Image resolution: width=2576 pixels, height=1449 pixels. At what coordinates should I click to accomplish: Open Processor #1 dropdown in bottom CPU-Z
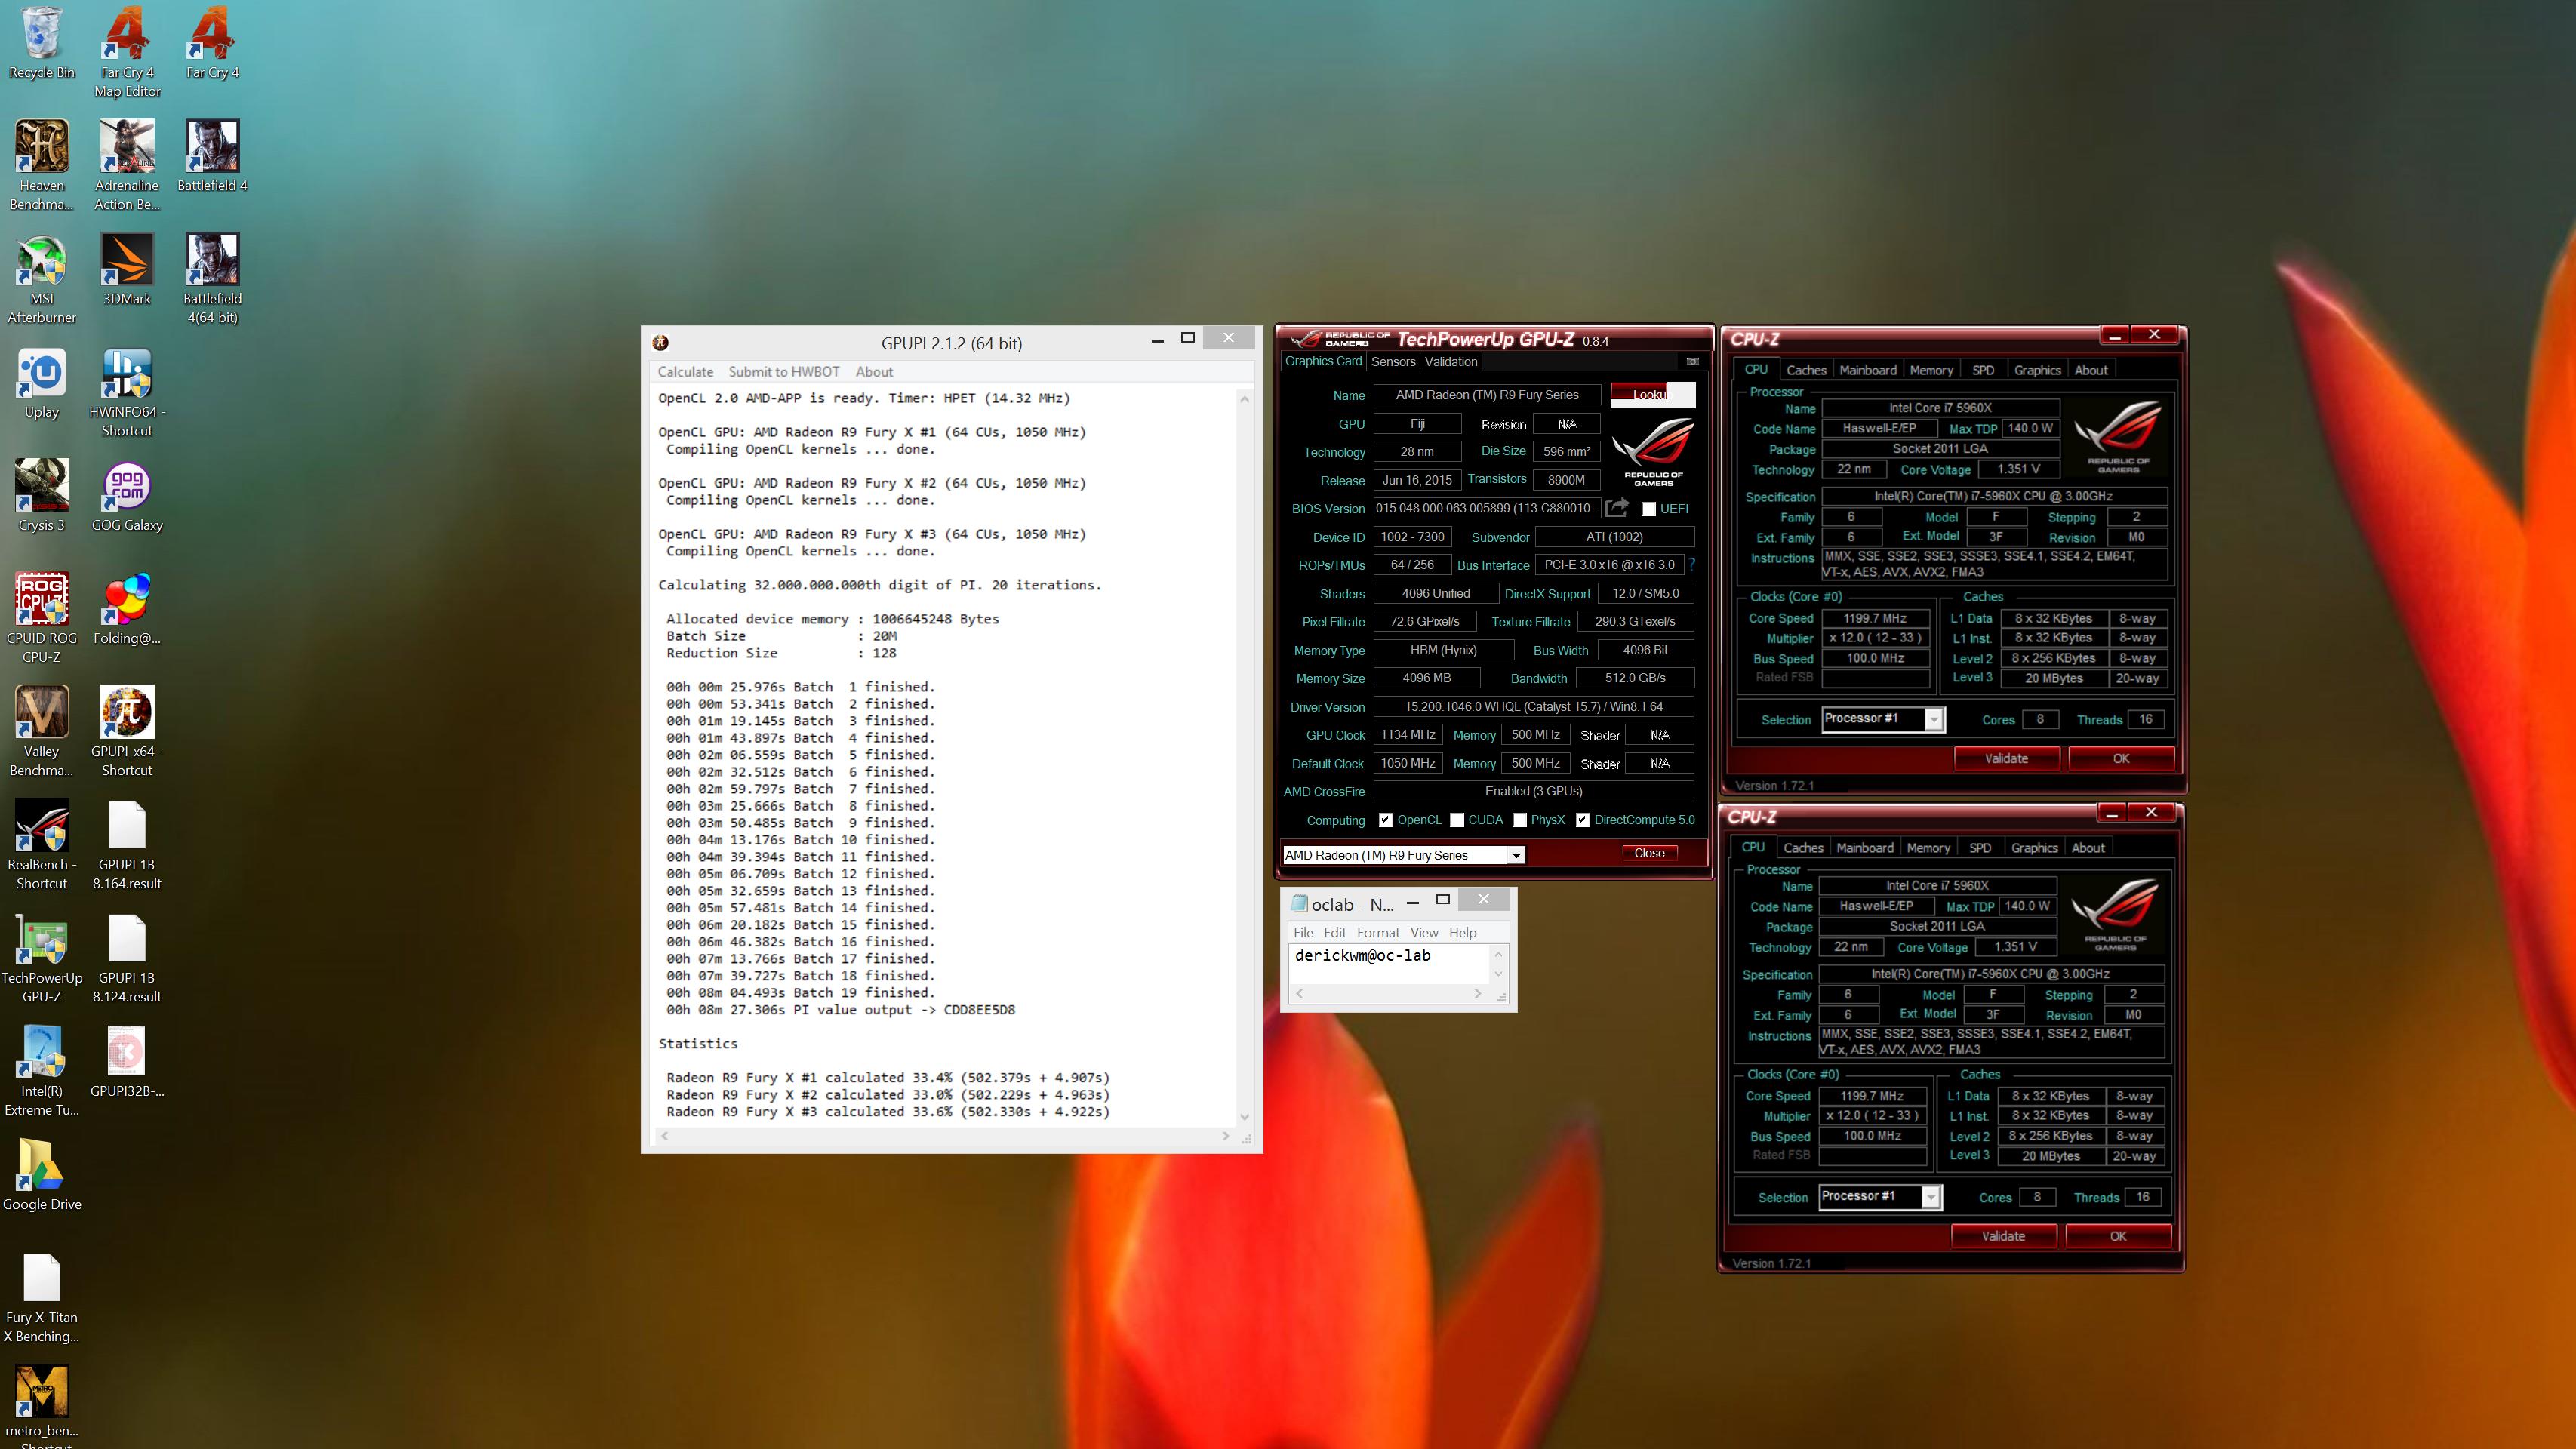[1931, 1197]
